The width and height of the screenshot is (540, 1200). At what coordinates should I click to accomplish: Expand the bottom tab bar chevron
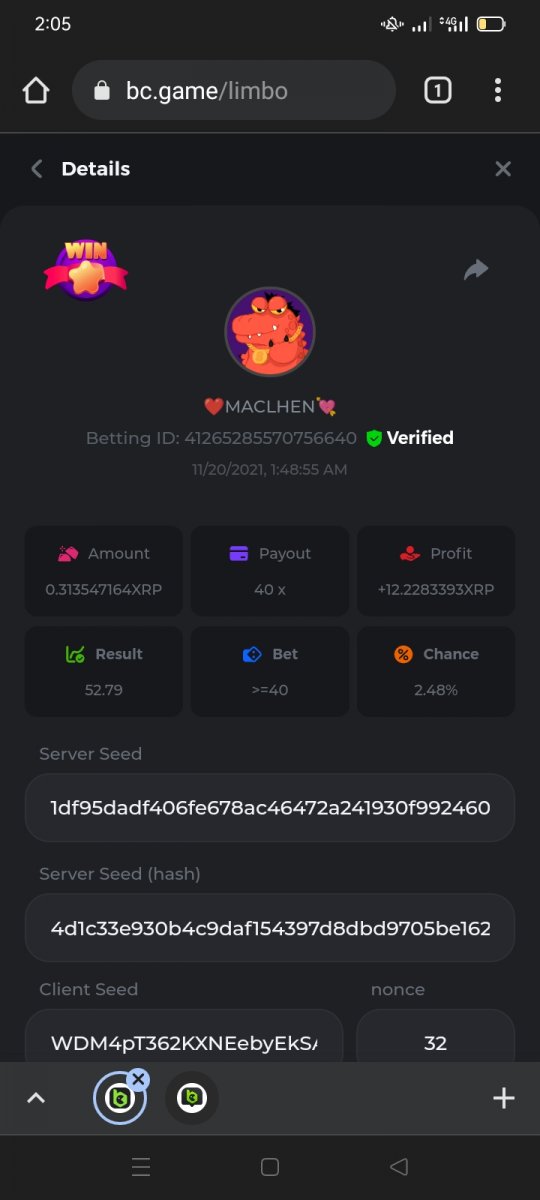click(x=36, y=1098)
